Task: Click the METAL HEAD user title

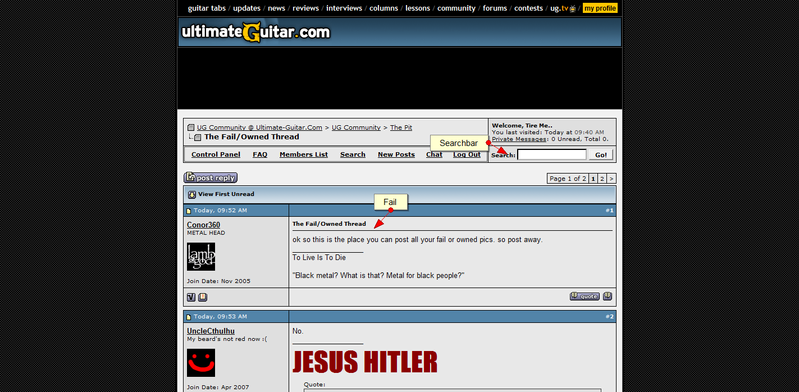Action: point(206,233)
